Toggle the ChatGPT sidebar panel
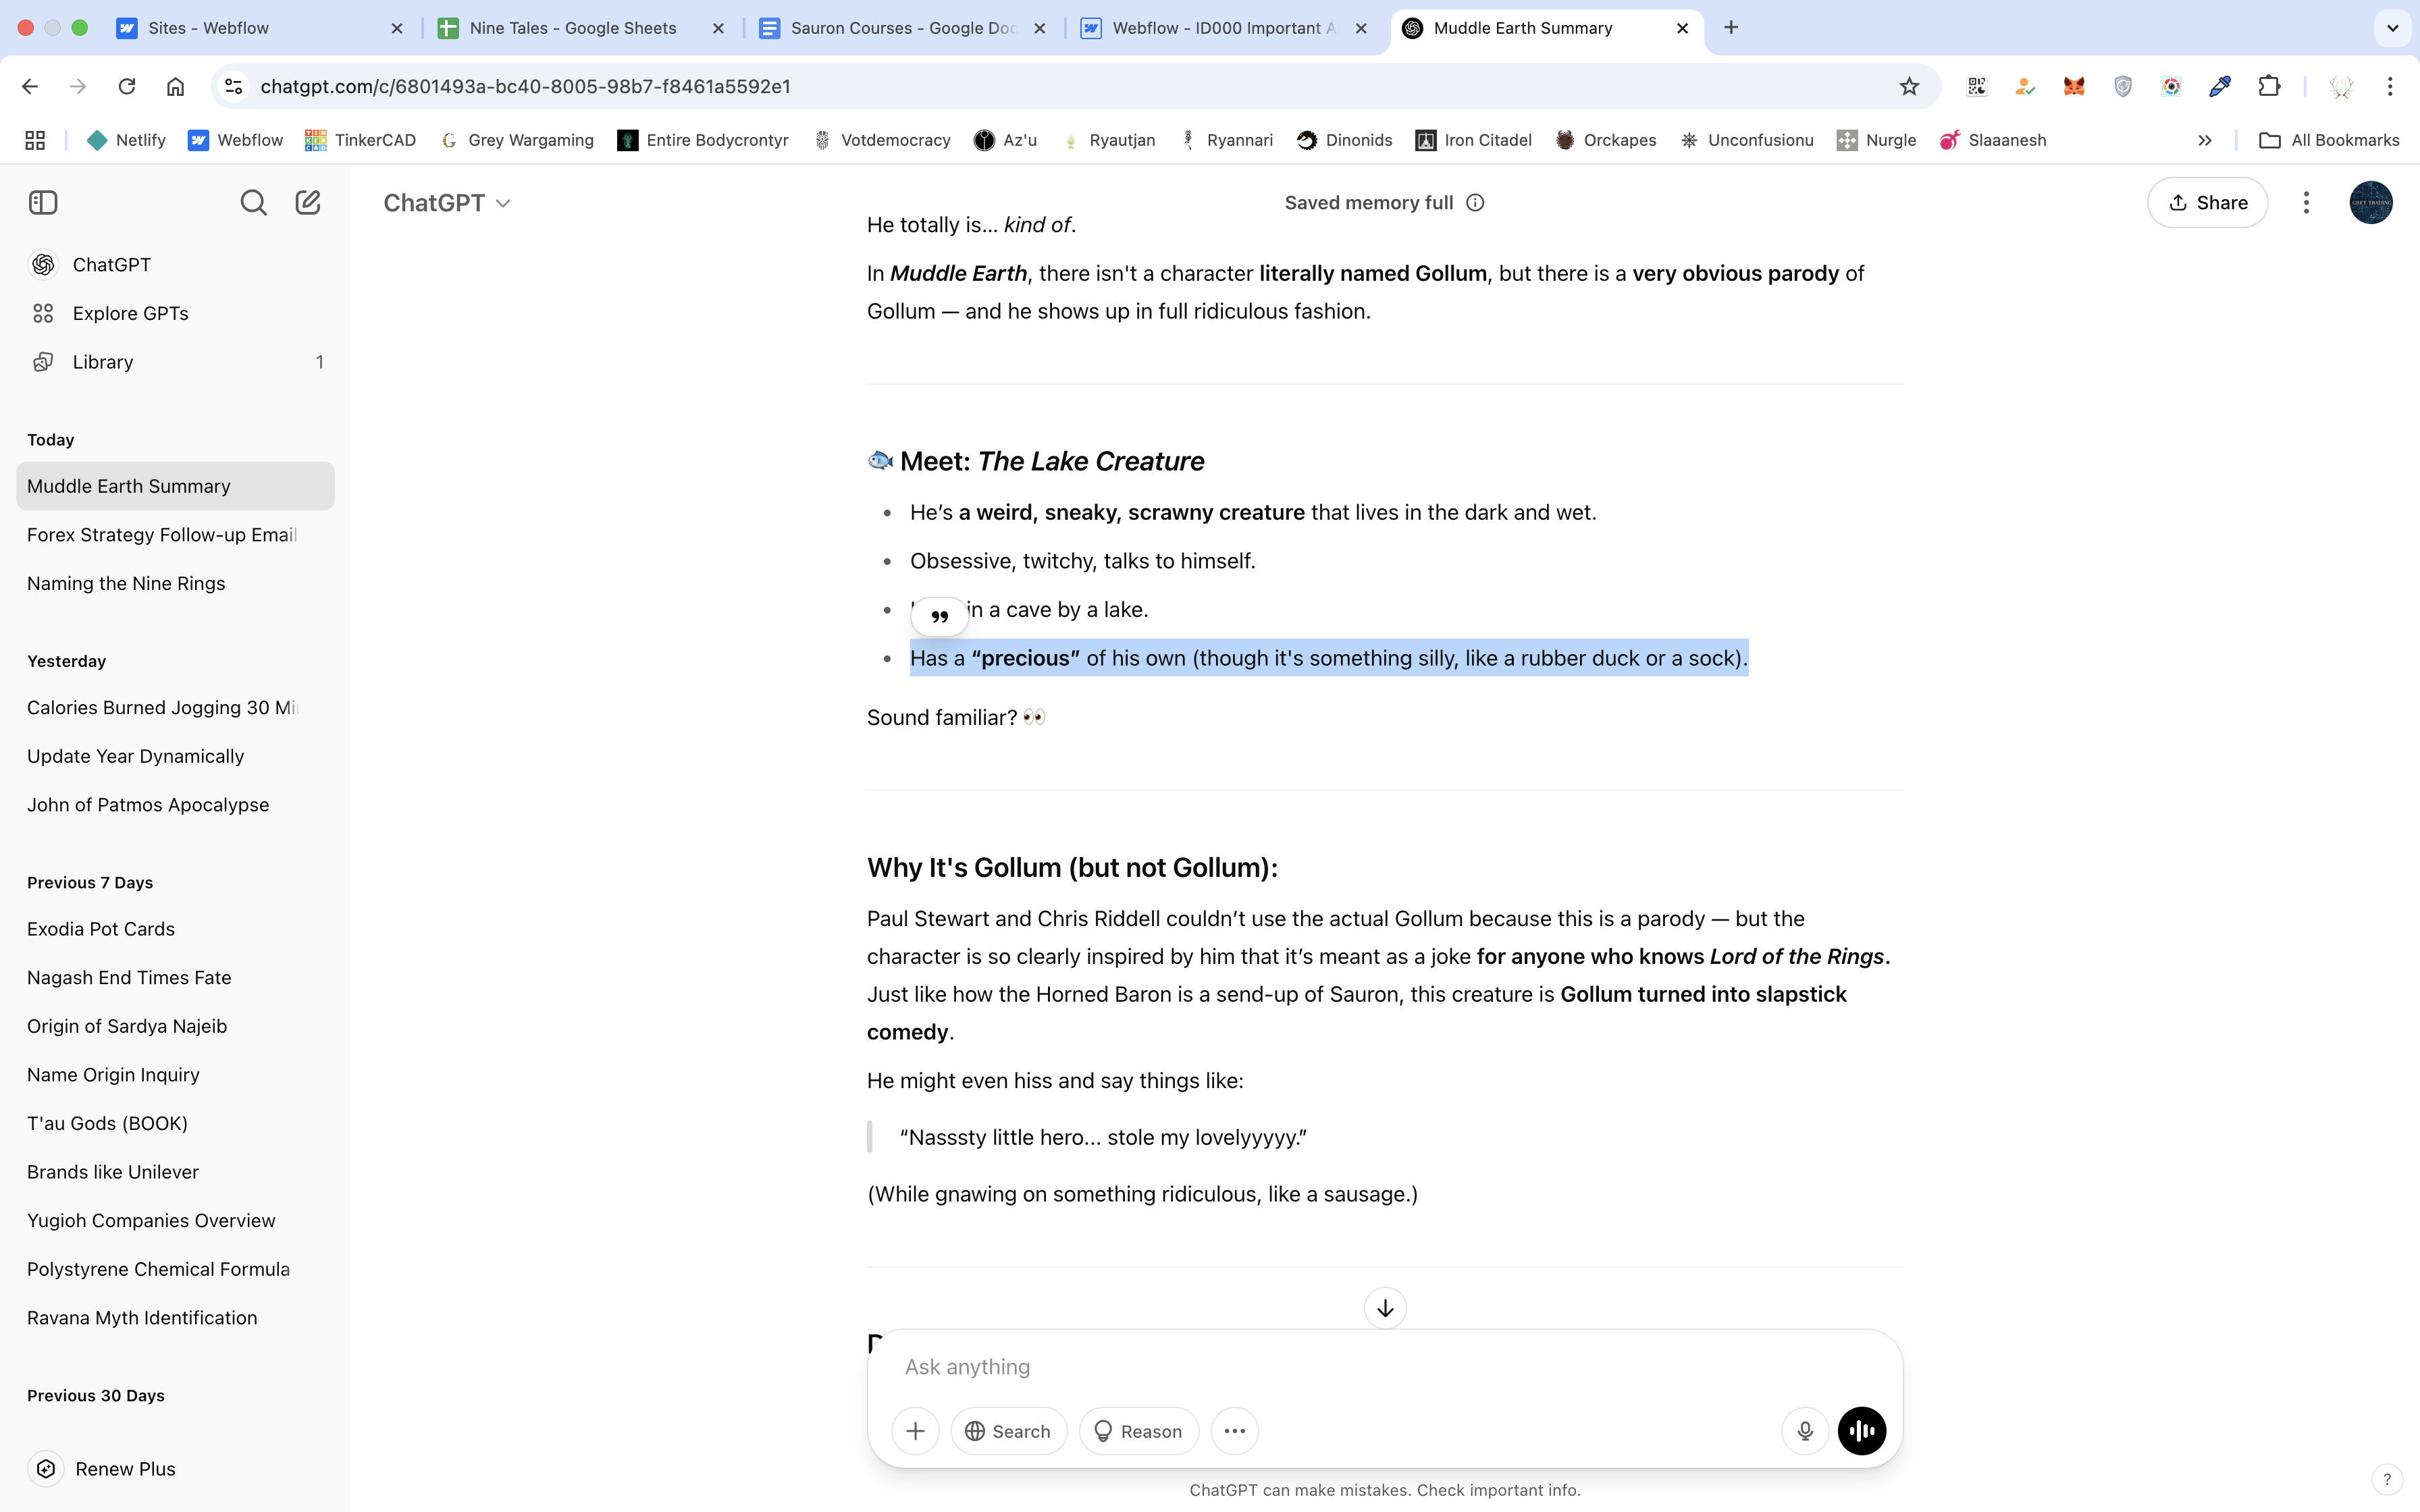Image resolution: width=2420 pixels, height=1512 pixels. 43,203
